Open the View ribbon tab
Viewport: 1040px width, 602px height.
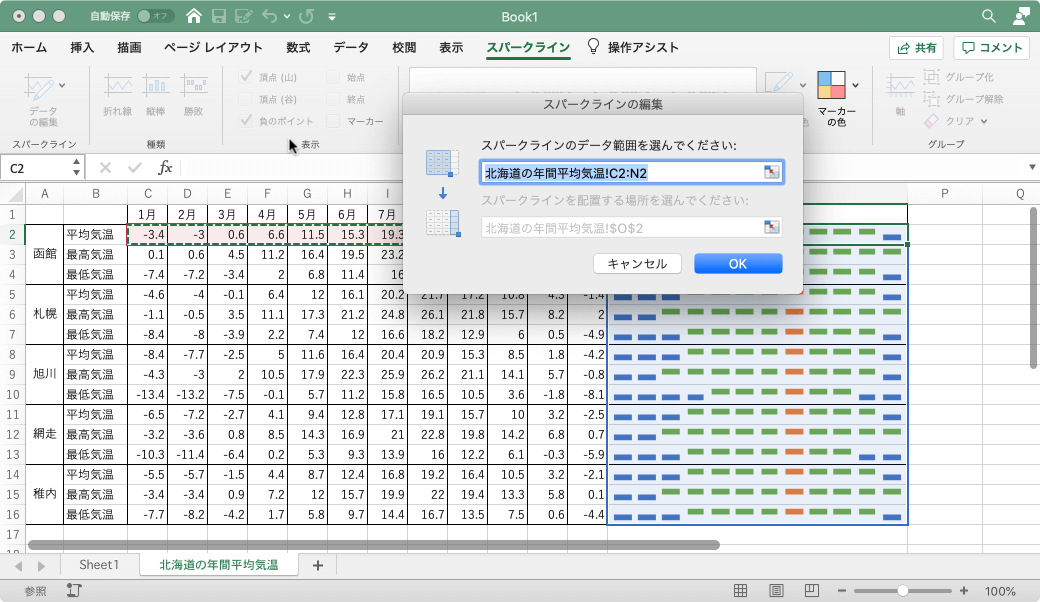pos(451,47)
